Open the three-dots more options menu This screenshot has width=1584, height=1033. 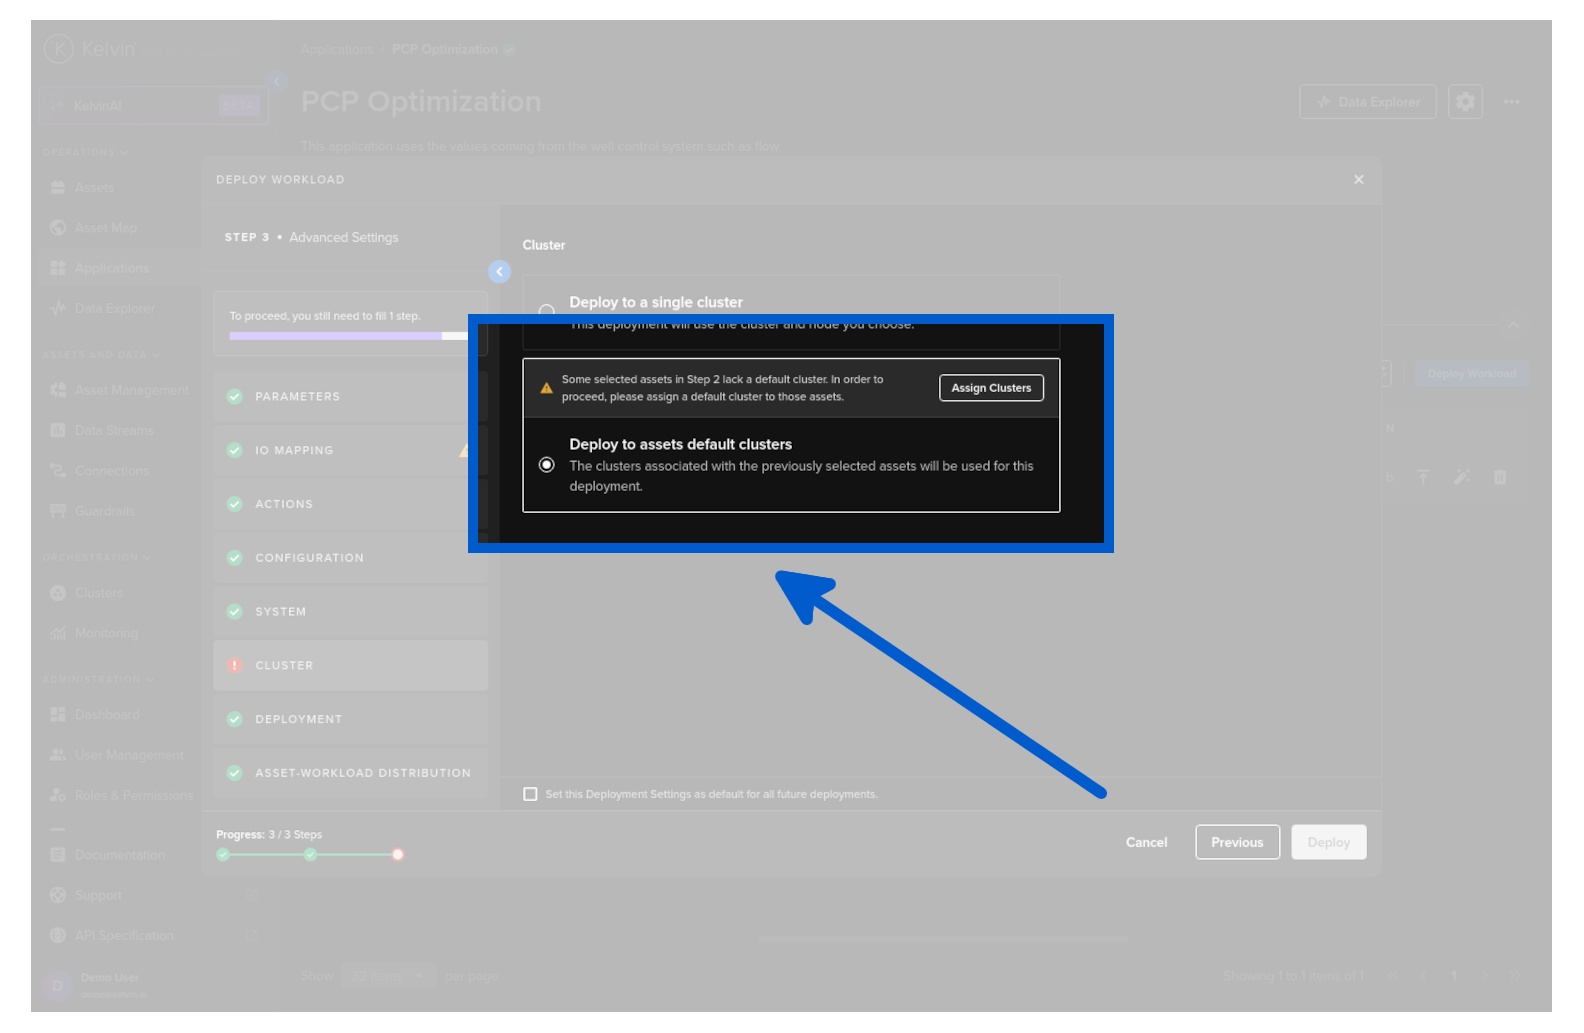[1511, 102]
